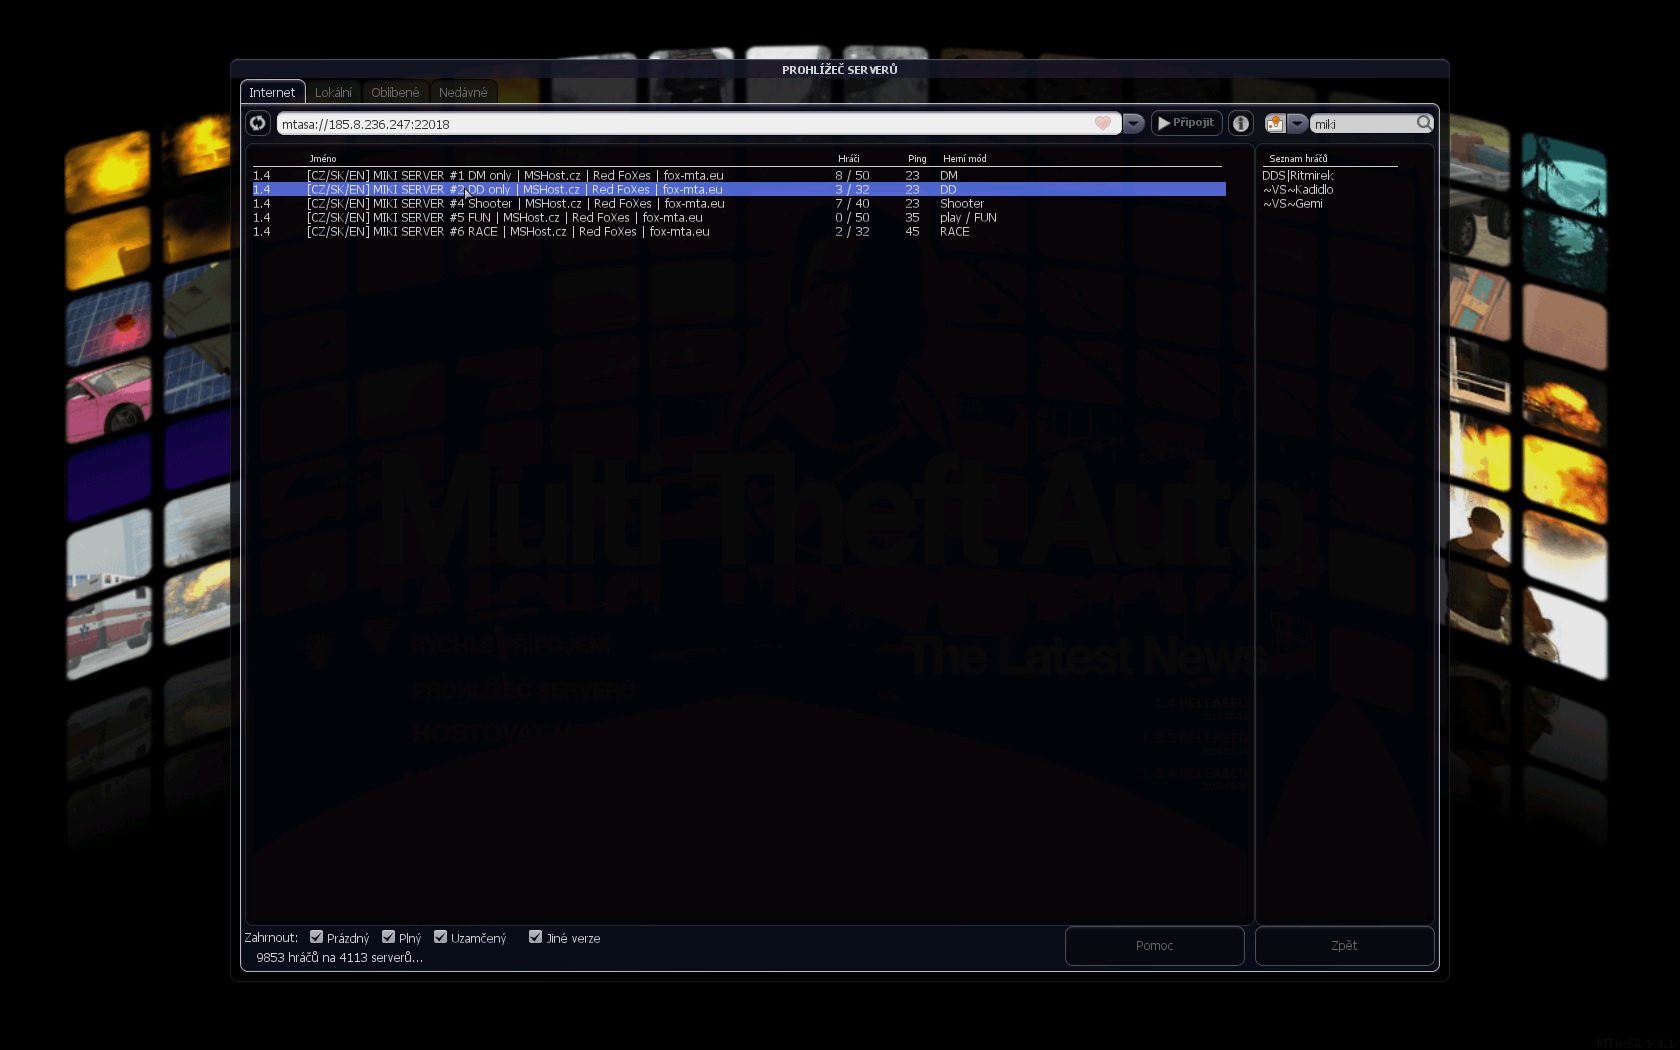Select the MIKI SERVER #6 RACE row
Image resolution: width=1680 pixels, height=1050 pixels.
click(x=739, y=231)
